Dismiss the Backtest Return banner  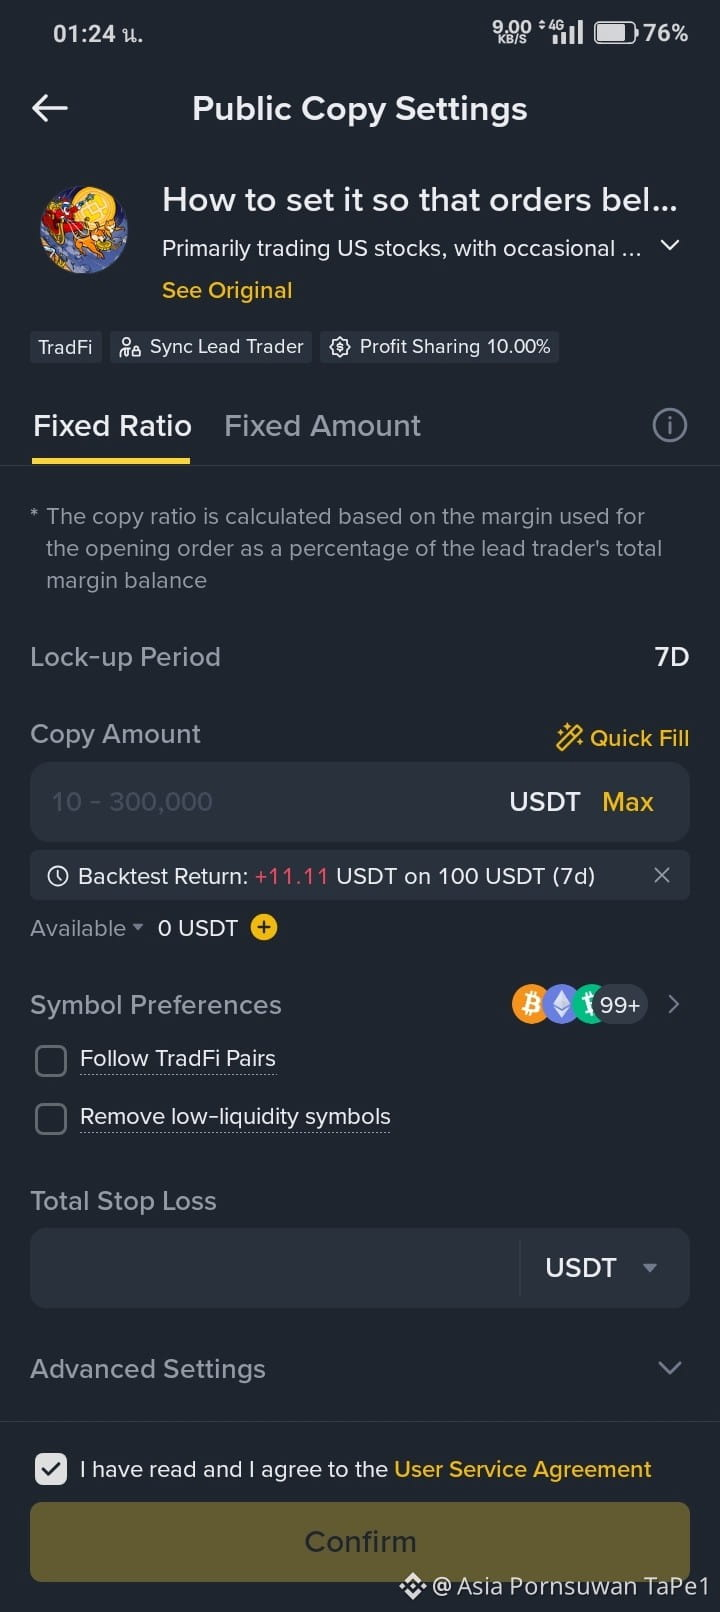[661, 875]
